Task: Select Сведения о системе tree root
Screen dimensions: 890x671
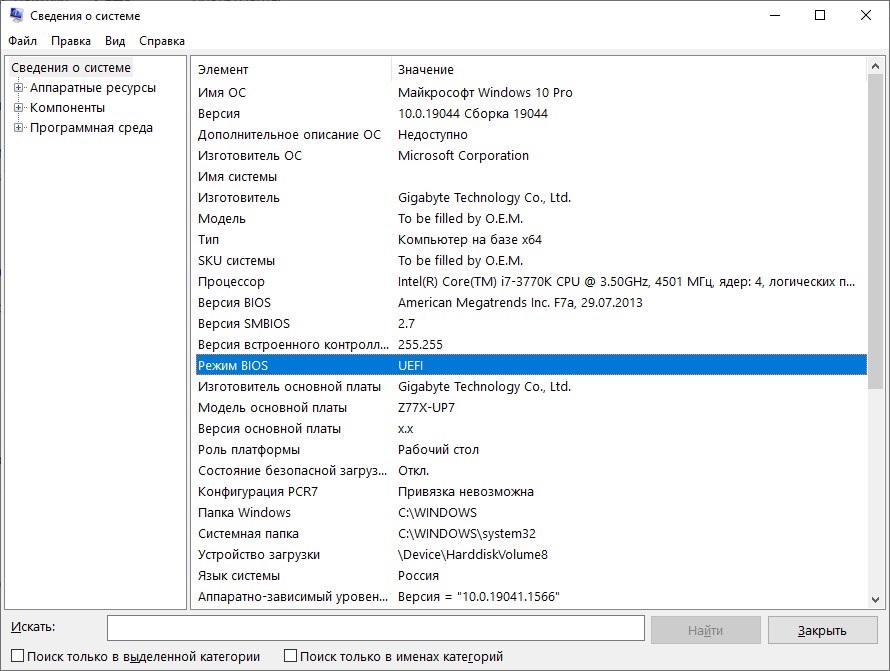Action: tap(71, 68)
